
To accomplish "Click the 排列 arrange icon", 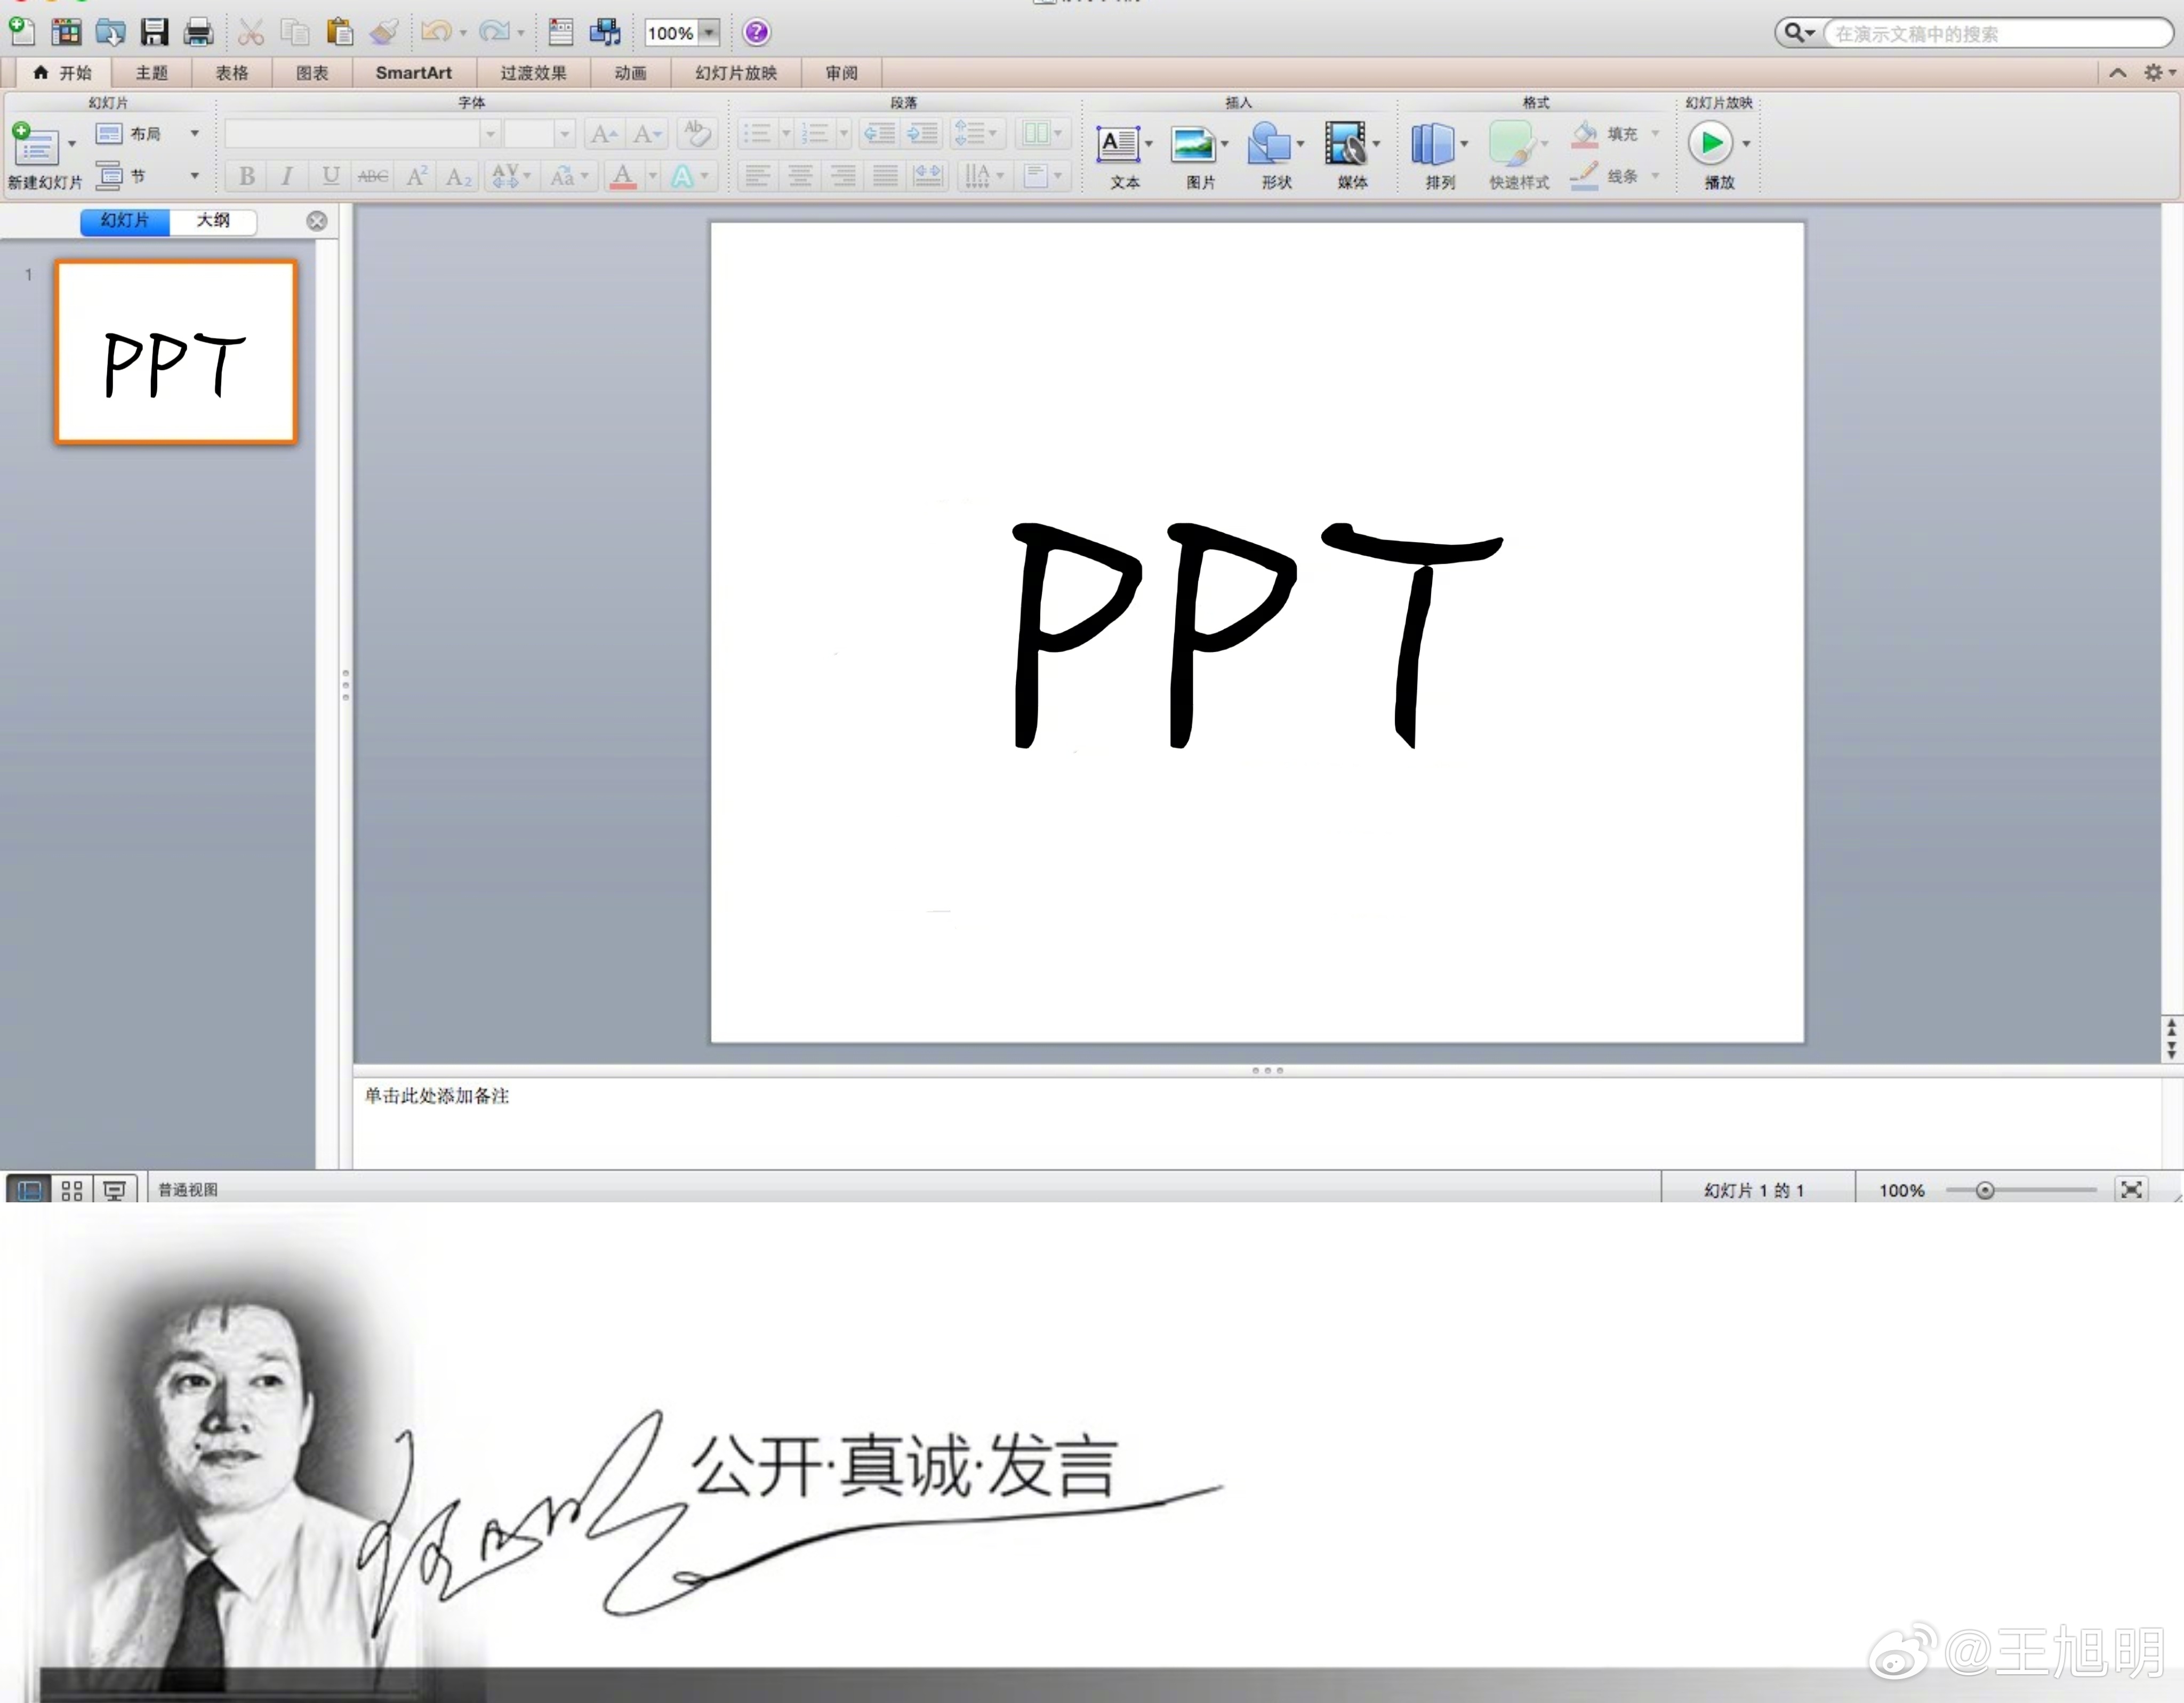I will point(1432,144).
